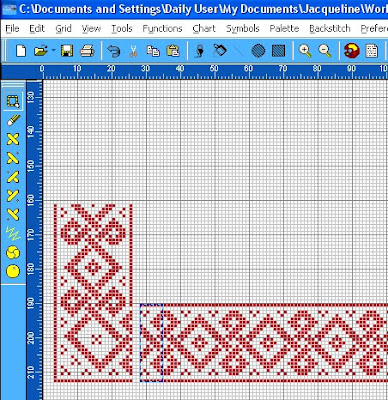Zoom in with the plus magnifier
This screenshot has width=388, height=400.
click(305, 51)
